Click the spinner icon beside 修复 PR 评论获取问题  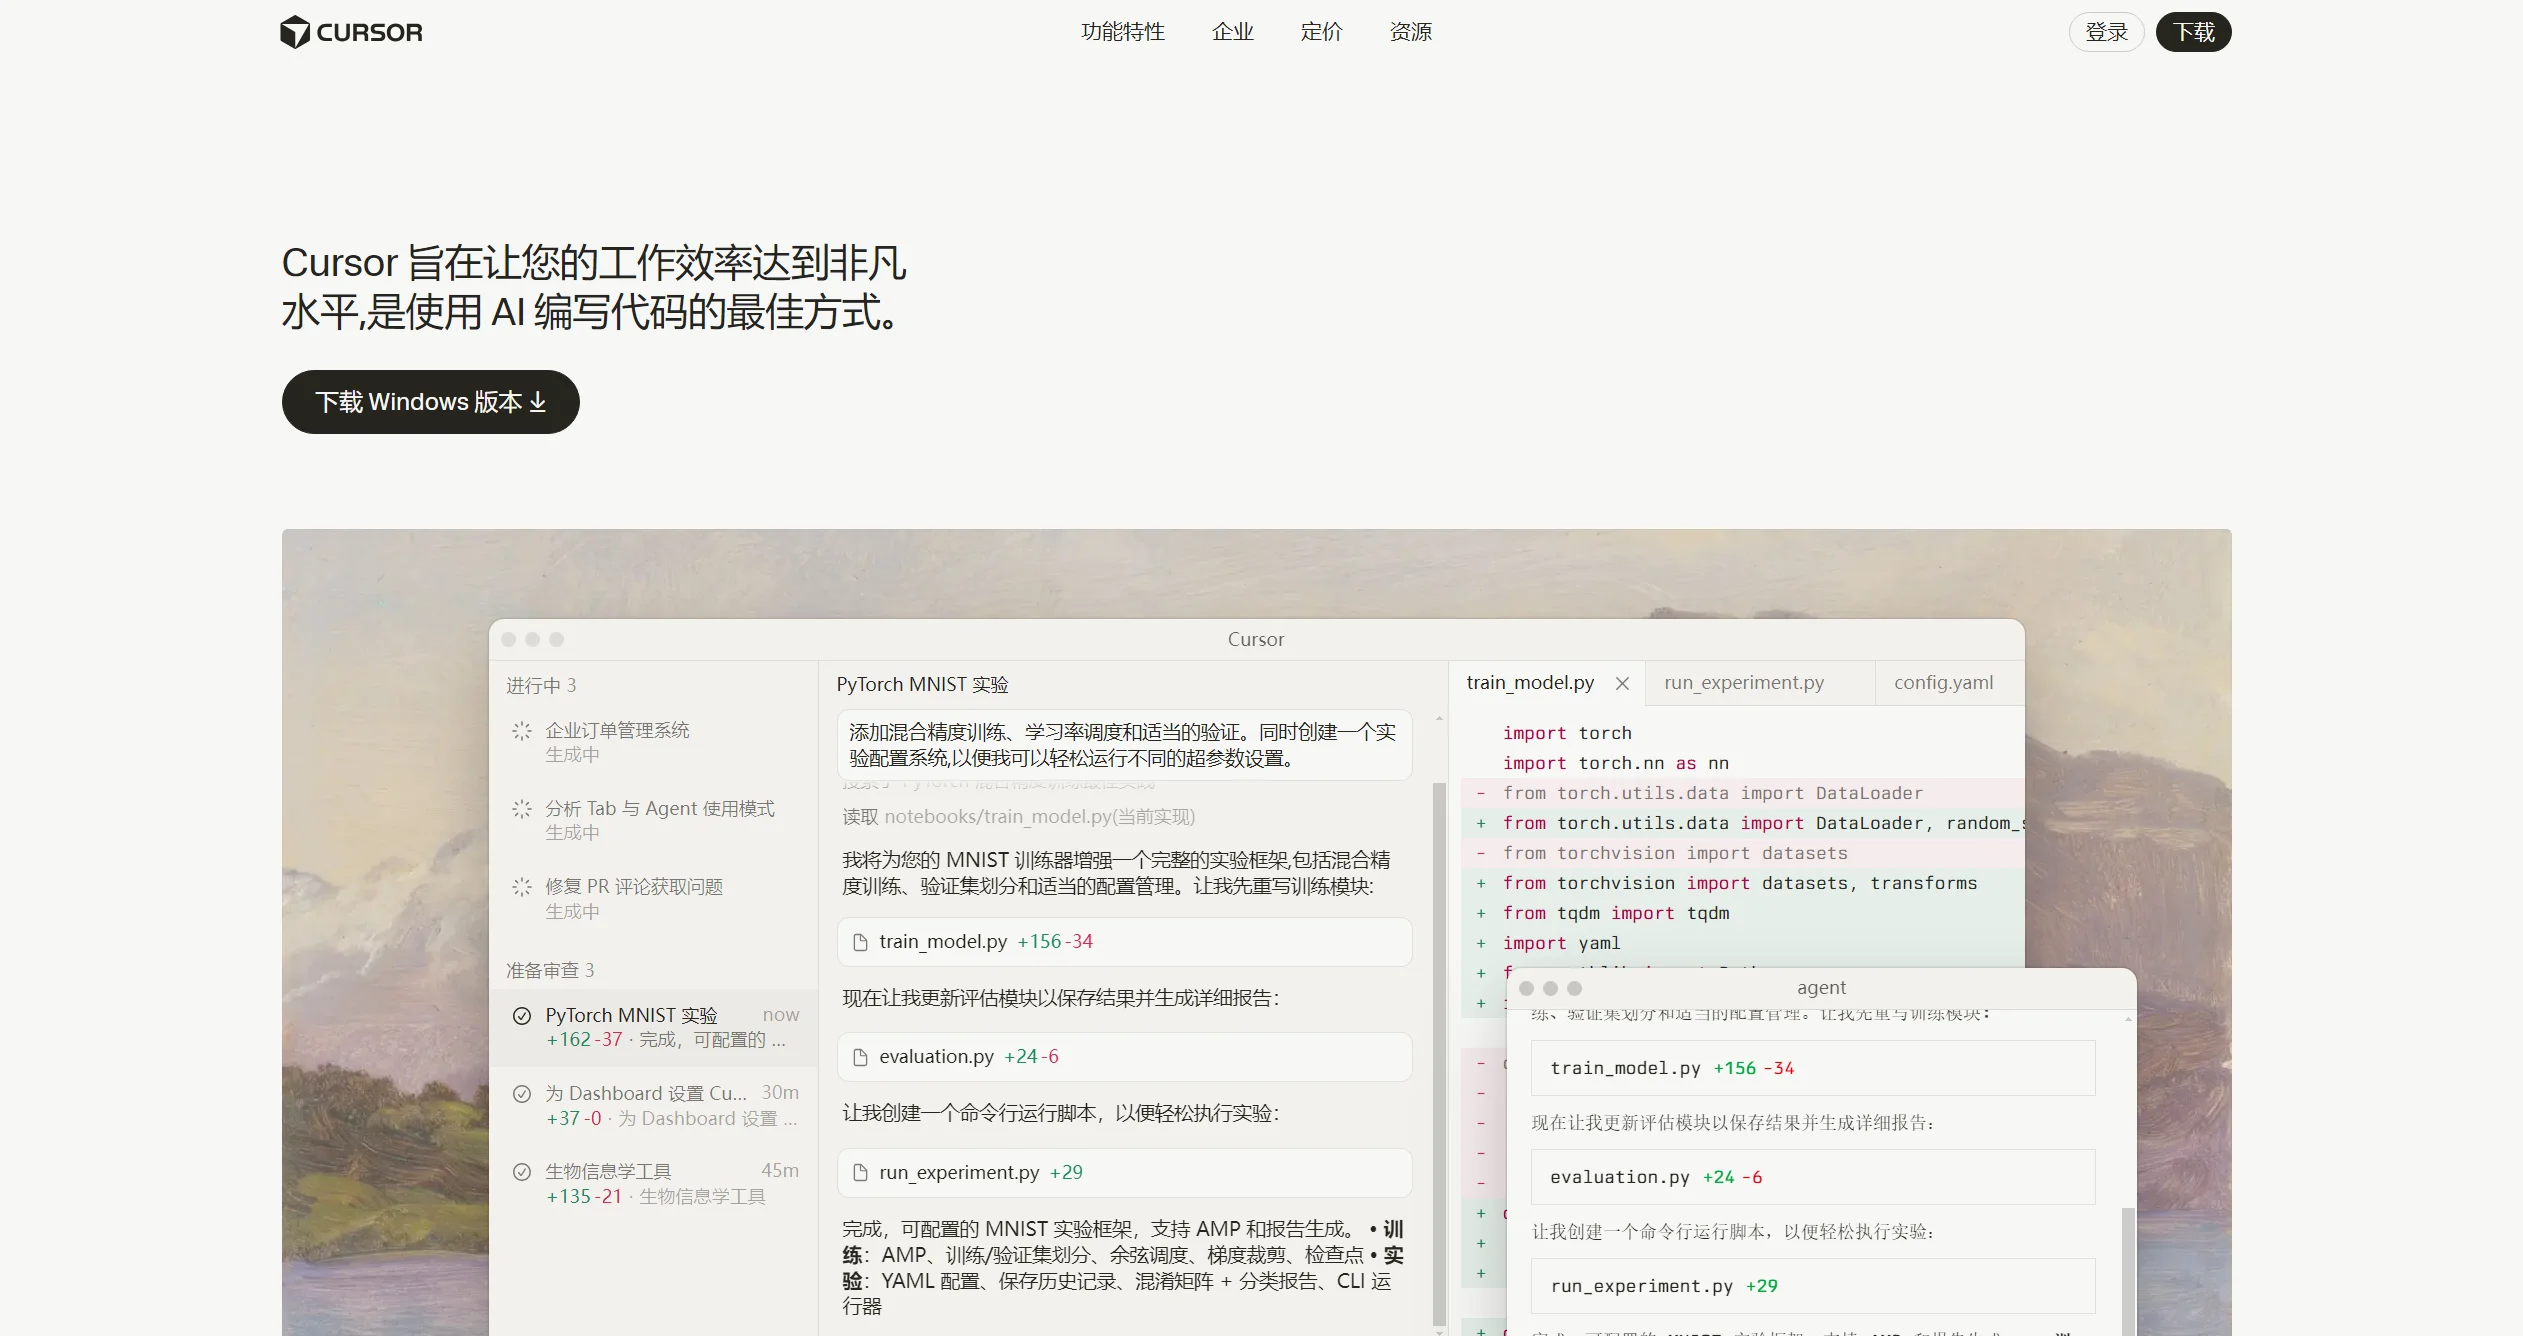(521, 886)
